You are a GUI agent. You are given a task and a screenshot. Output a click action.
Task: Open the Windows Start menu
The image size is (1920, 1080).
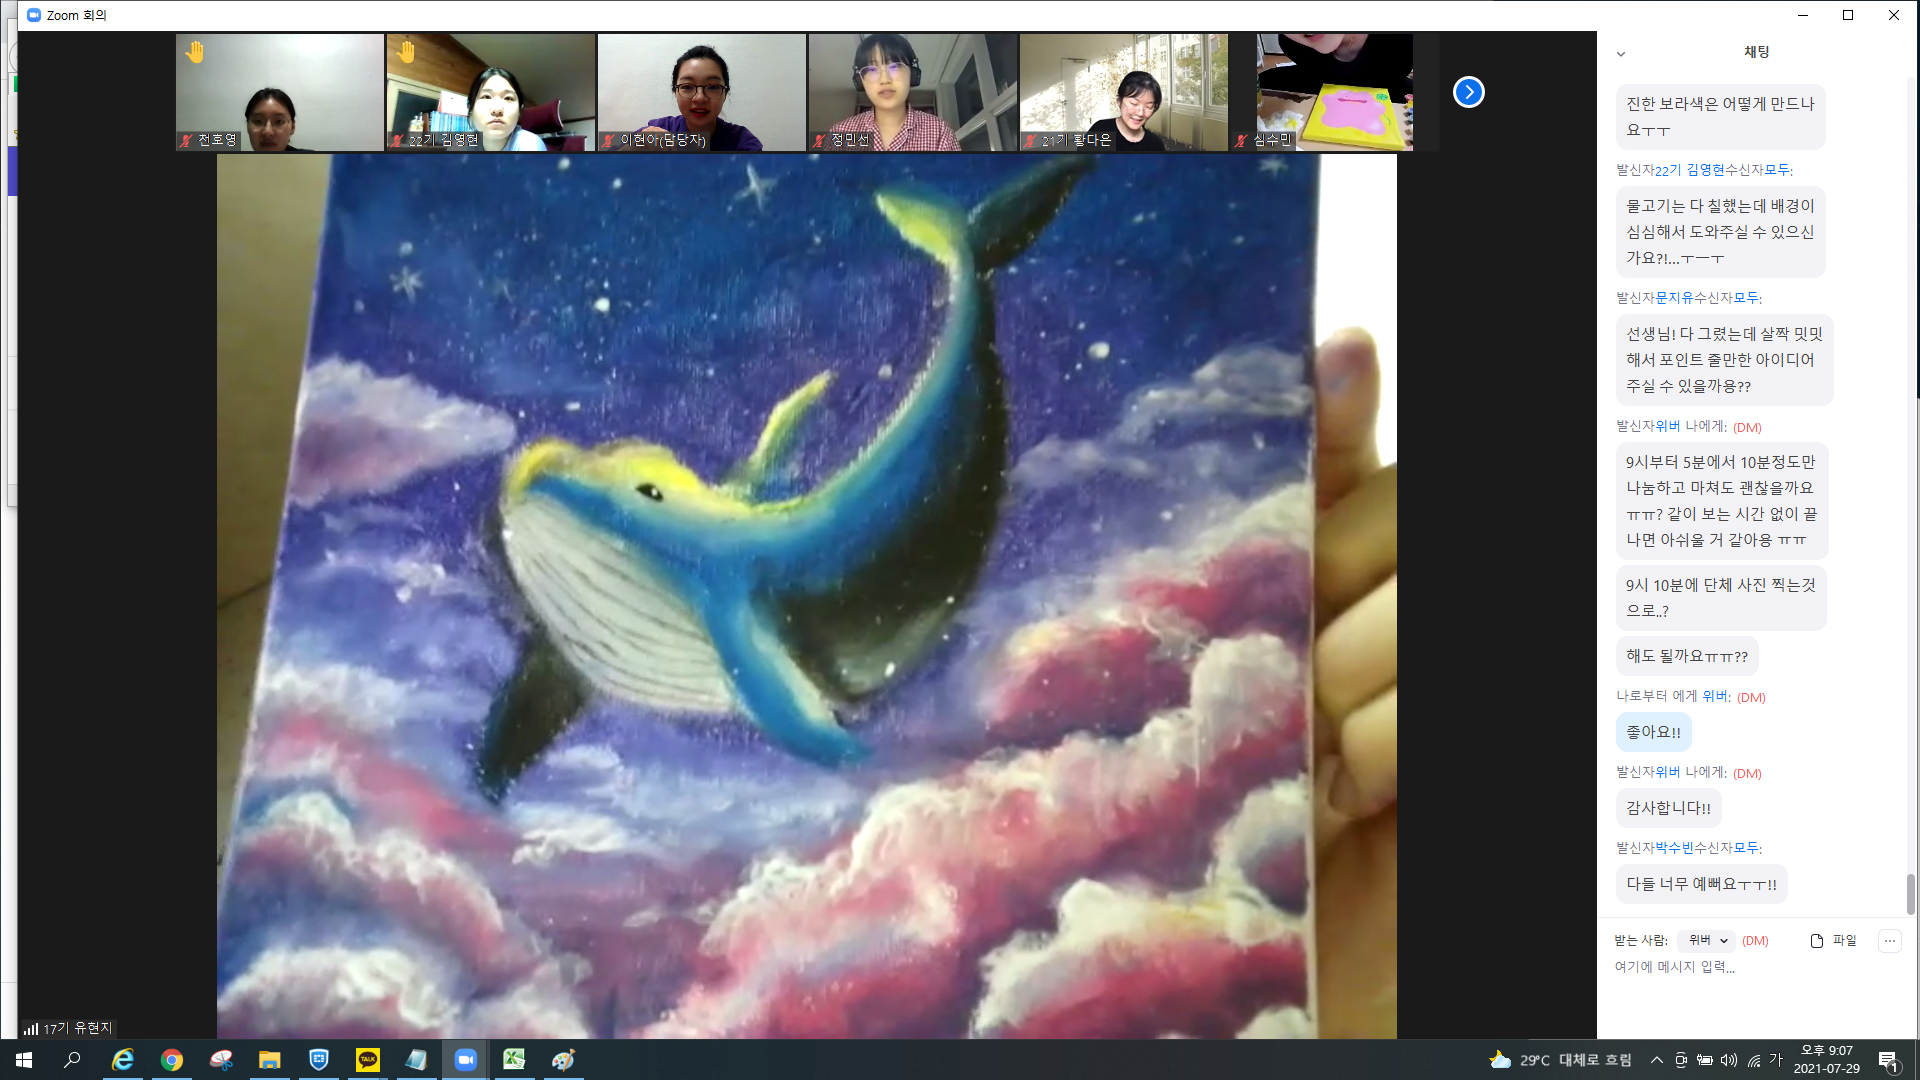pos(24,1060)
